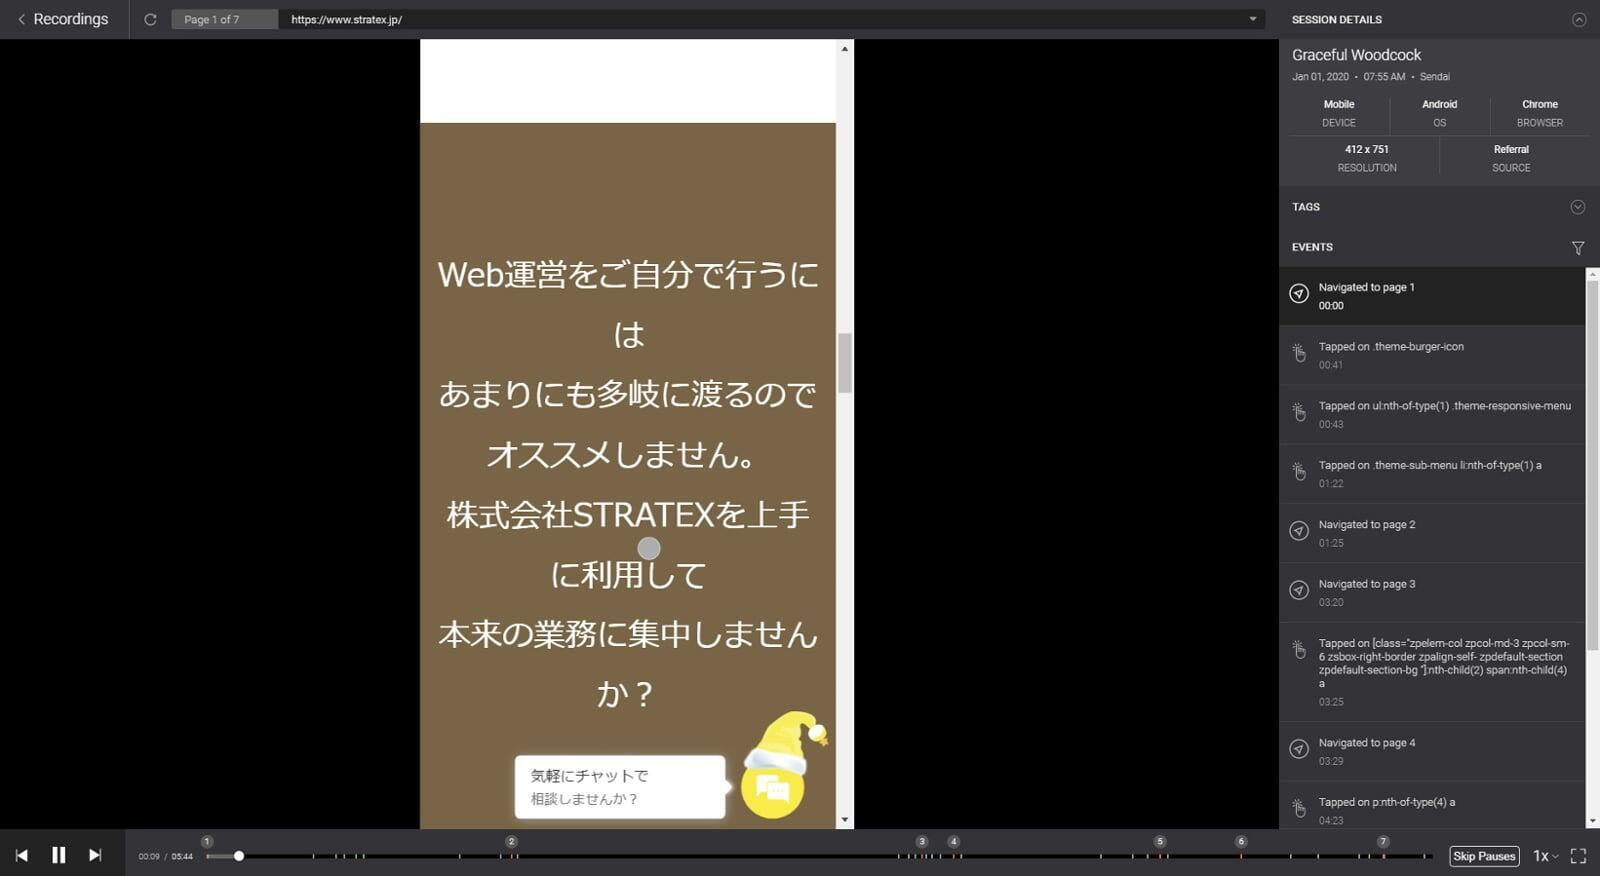Toggle Skip Pauses button
Screen dimensions: 1600x876
coord(1484,856)
